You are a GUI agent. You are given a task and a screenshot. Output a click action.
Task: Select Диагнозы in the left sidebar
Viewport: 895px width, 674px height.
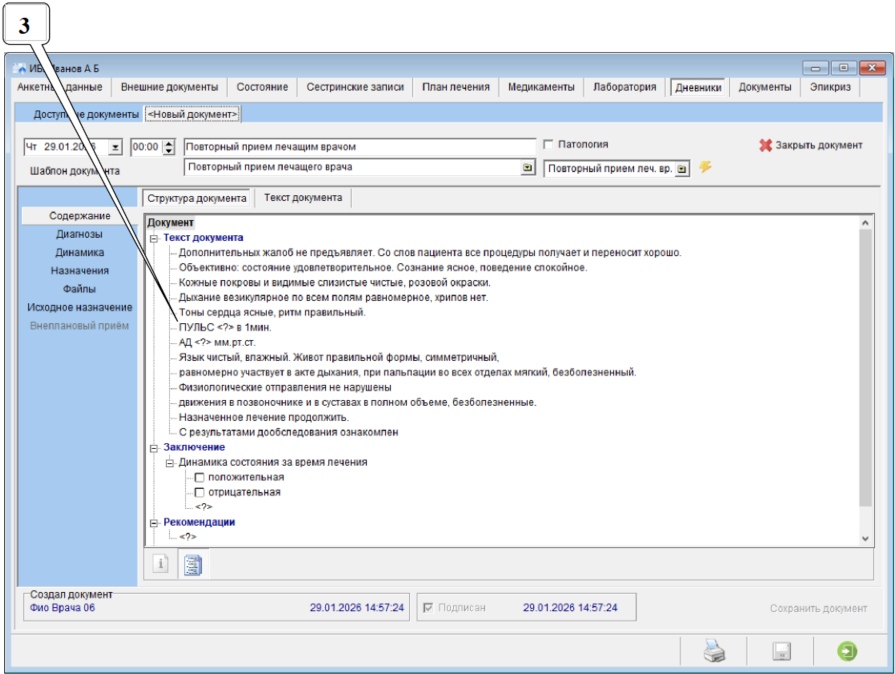[x=79, y=234]
